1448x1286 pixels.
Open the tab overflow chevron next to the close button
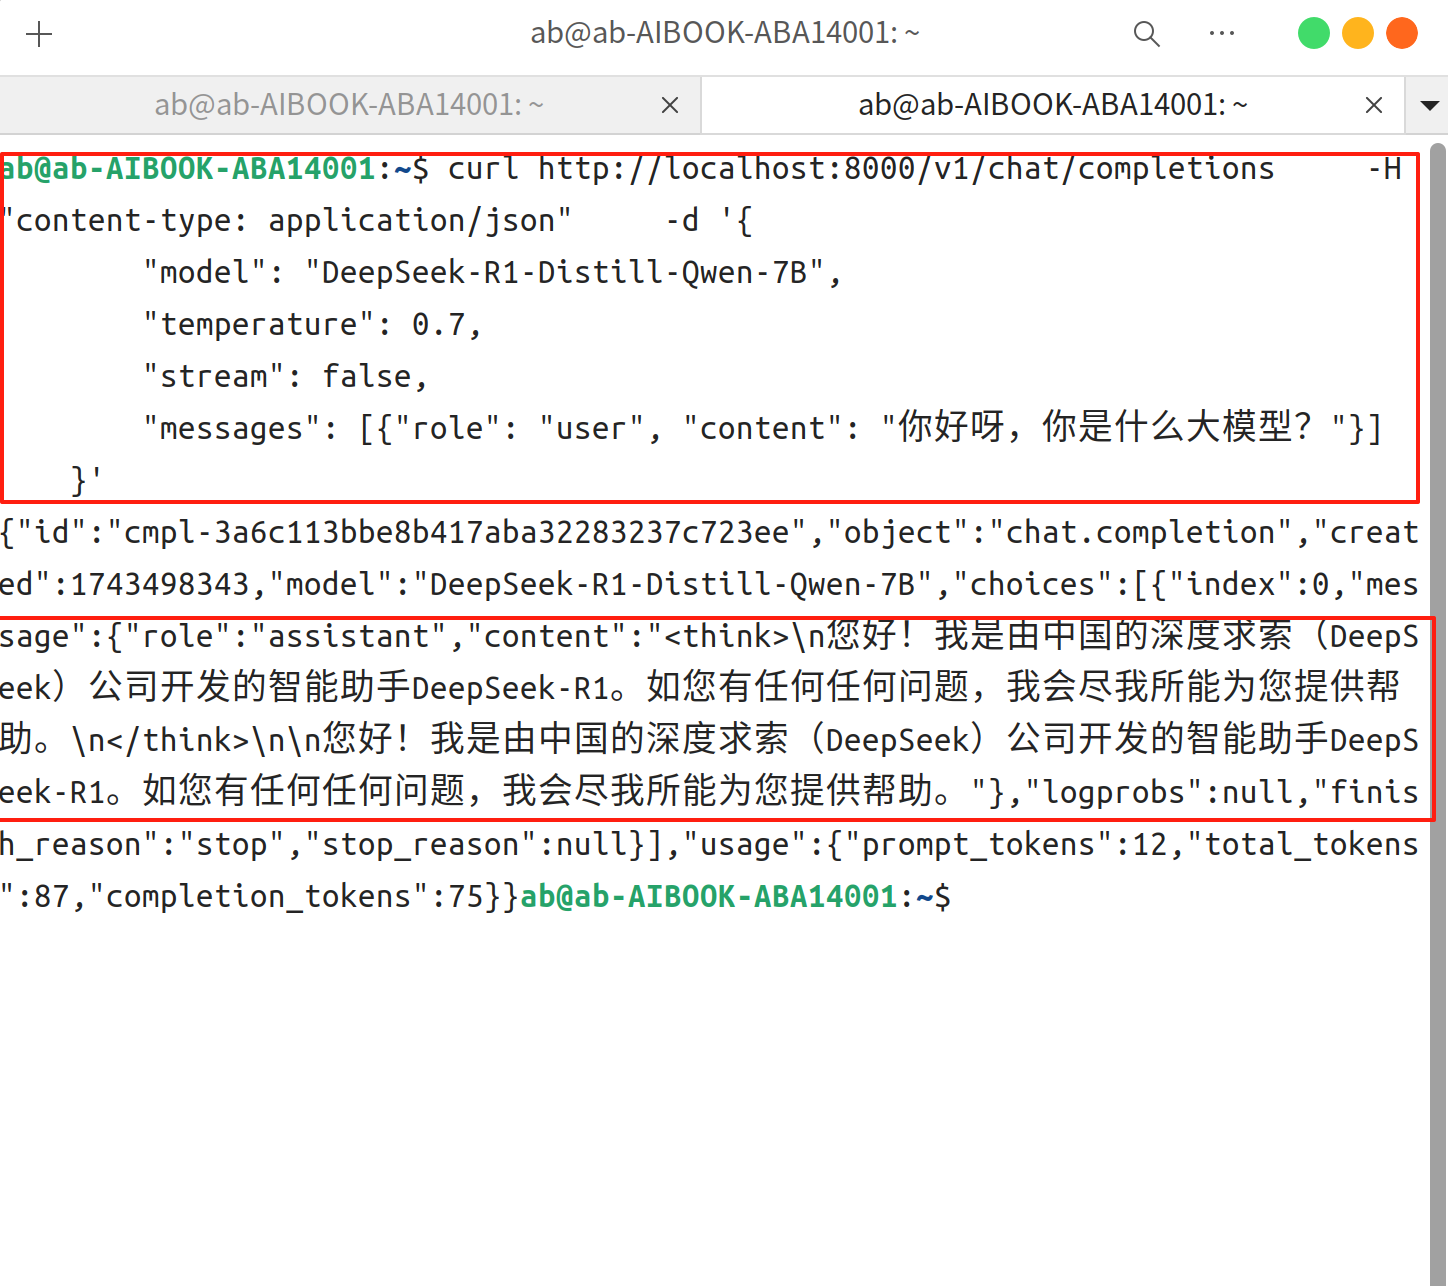(1429, 105)
